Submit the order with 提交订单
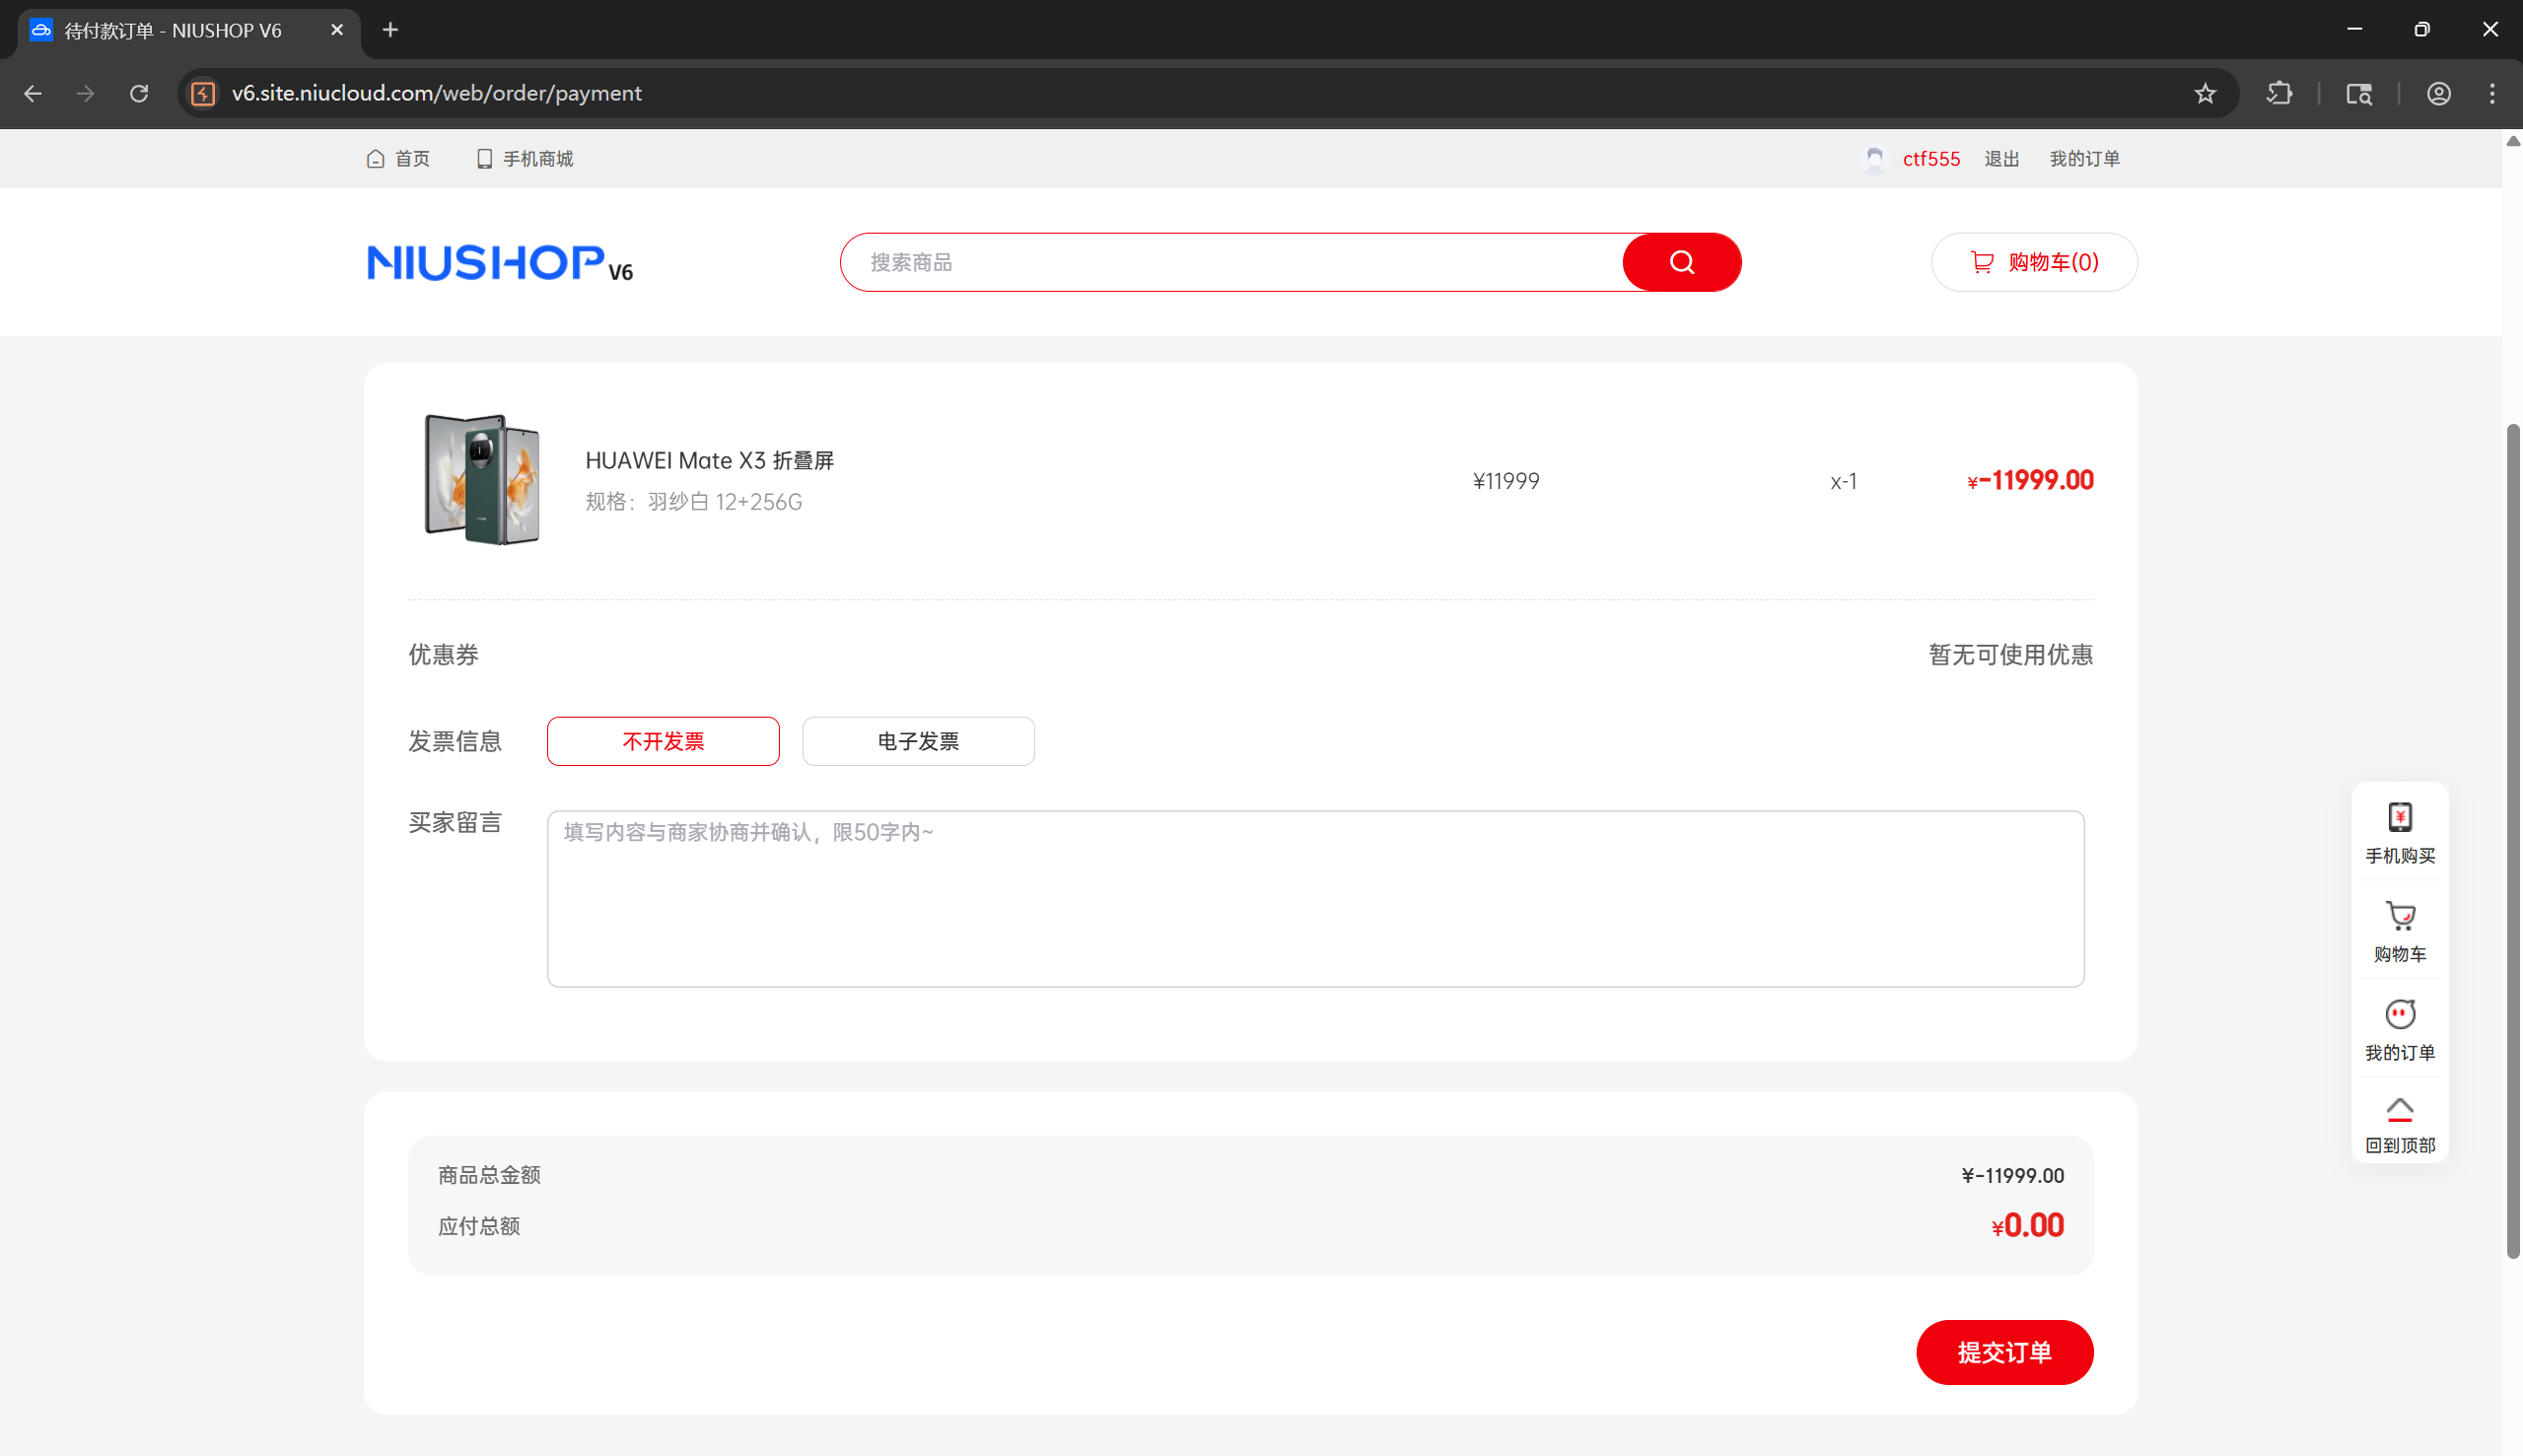2523x1456 pixels. click(2004, 1352)
